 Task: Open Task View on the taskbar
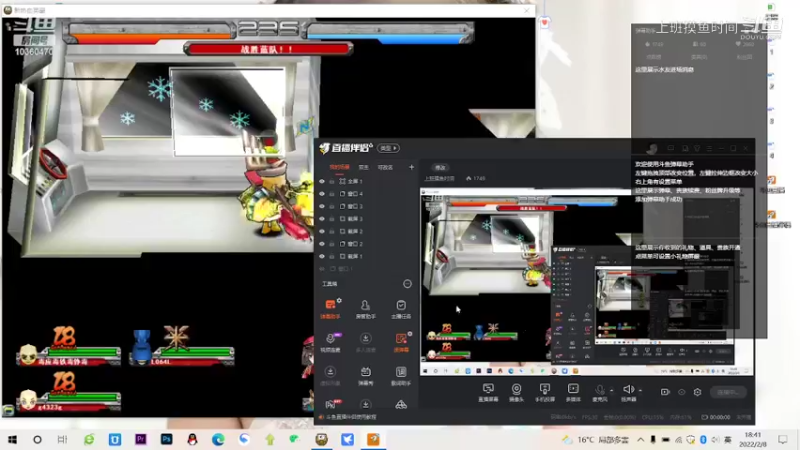tap(62, 439)
